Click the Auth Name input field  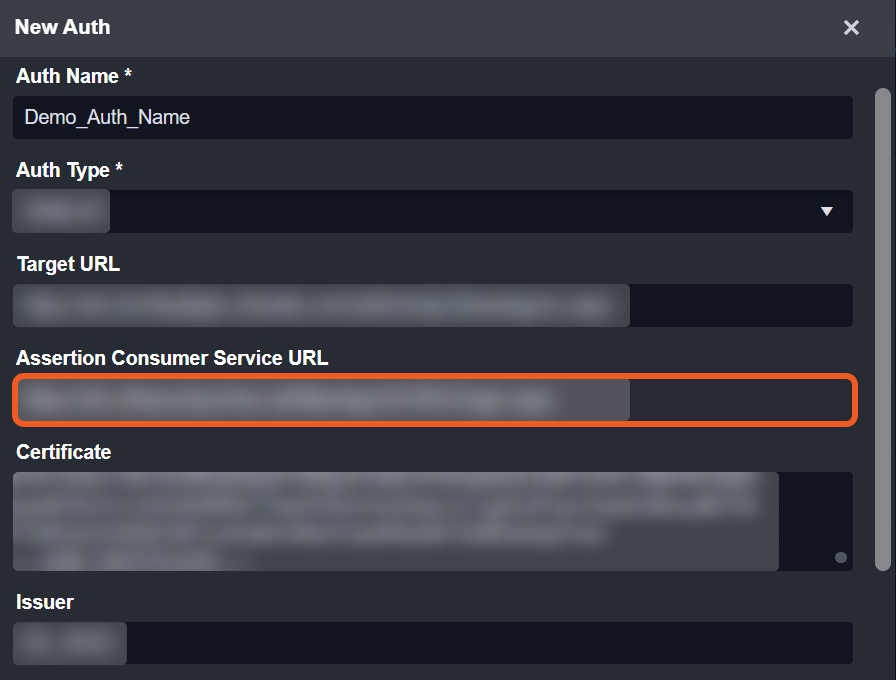click(432, 117)
